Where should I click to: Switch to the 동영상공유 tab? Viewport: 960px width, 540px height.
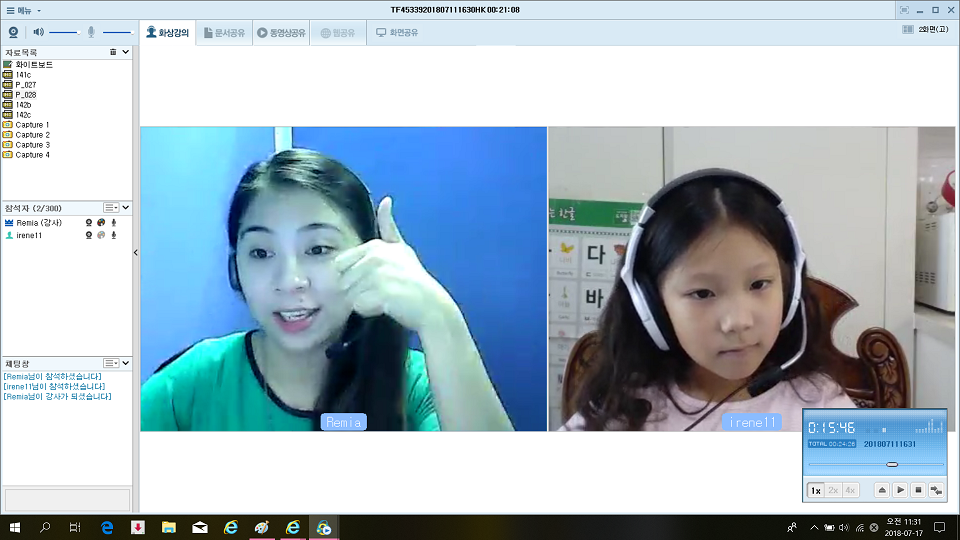[x=281, y=32]
